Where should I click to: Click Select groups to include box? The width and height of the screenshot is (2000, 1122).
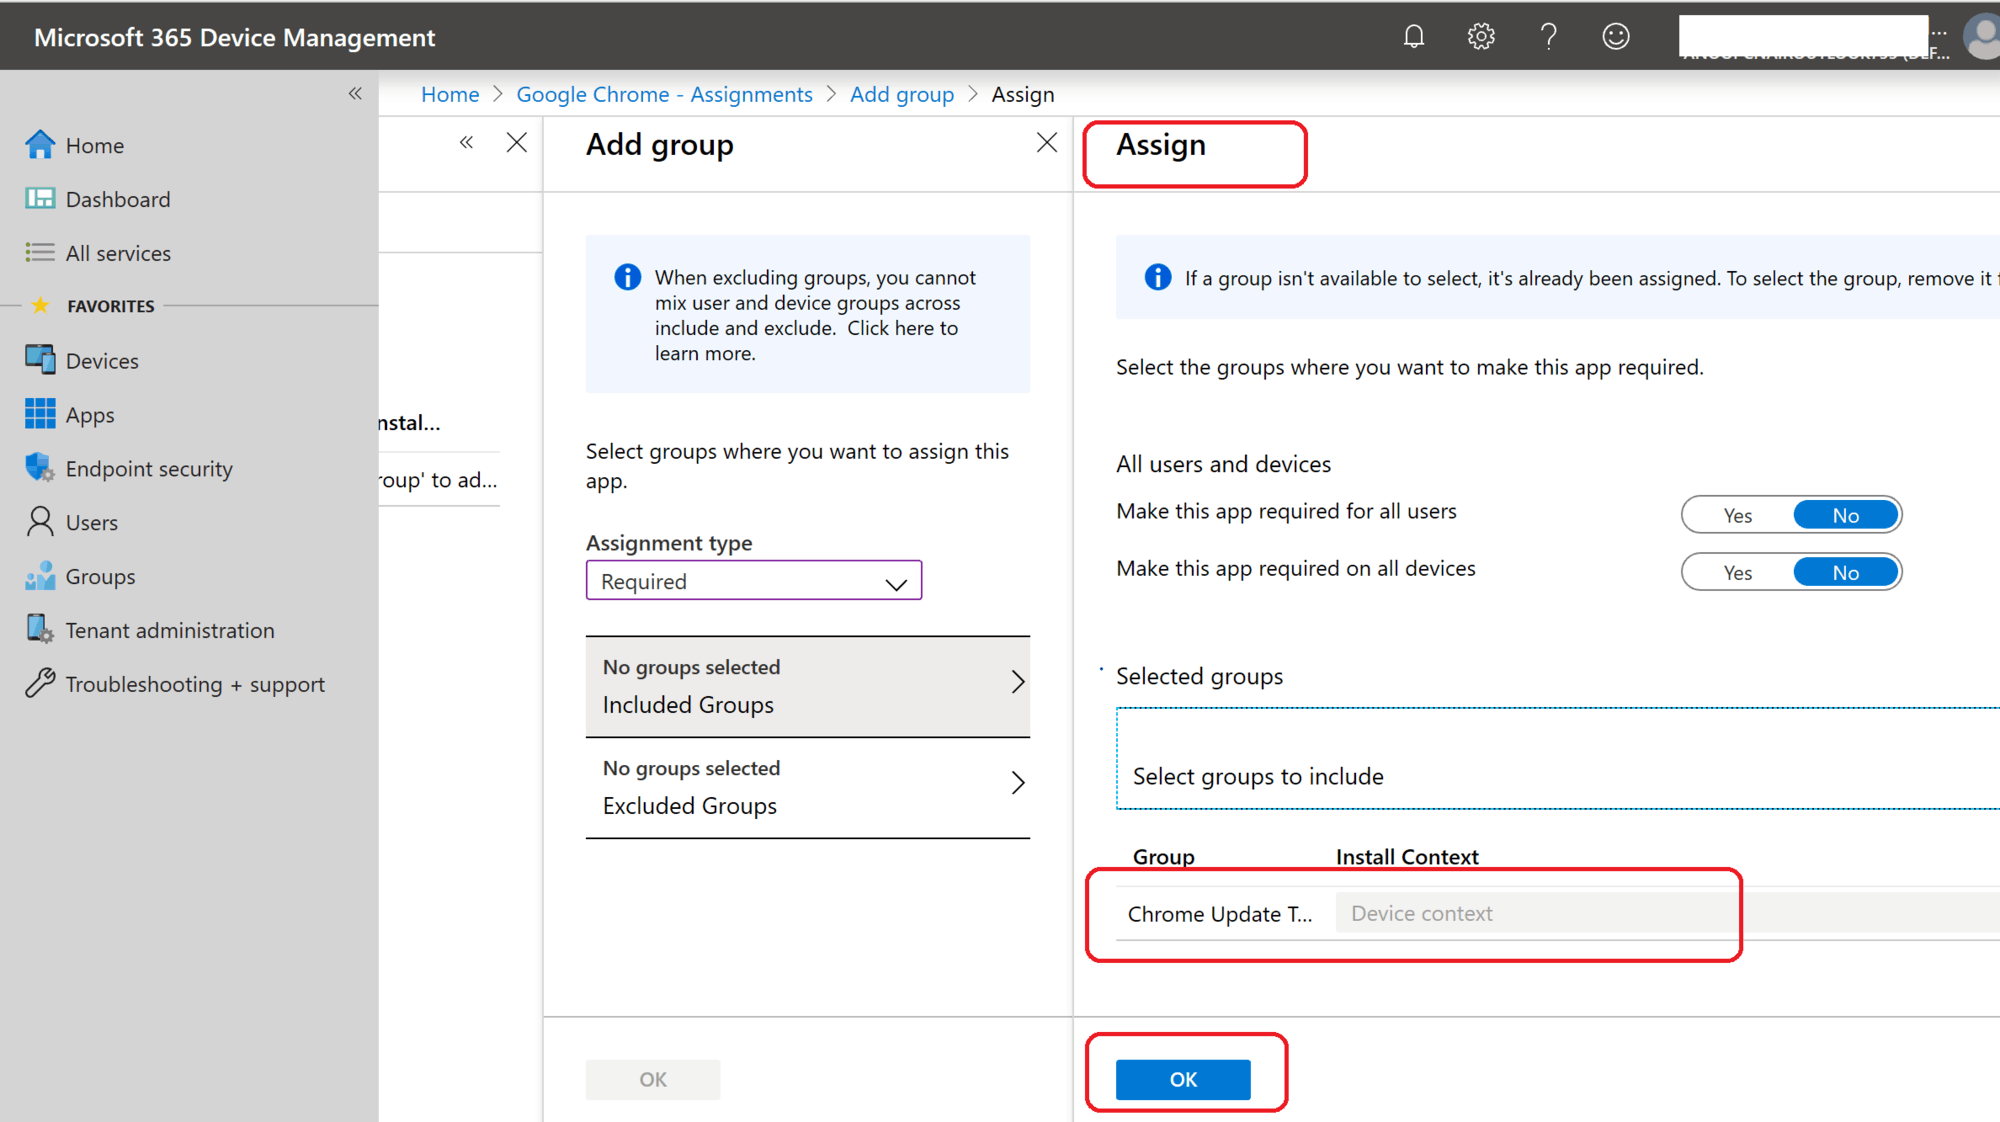[1557, 758]
